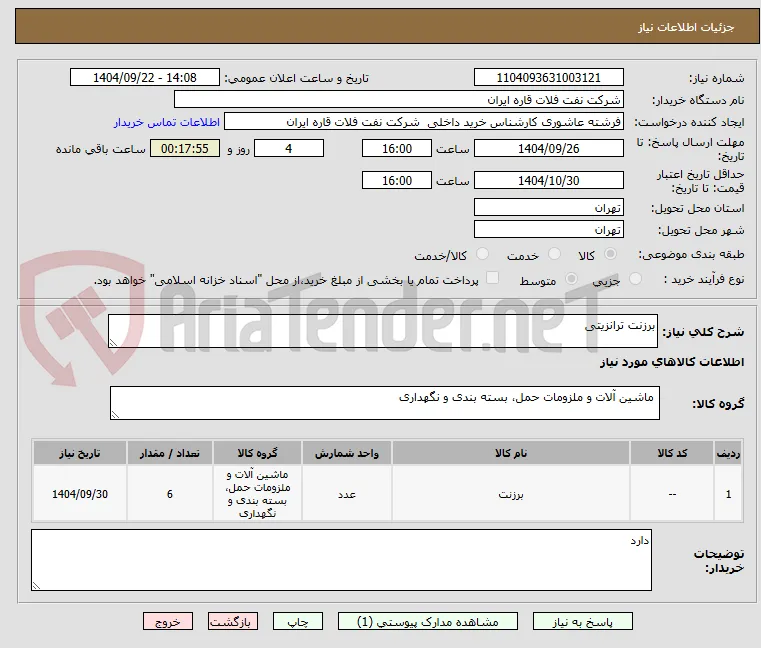Click the تعداد / مقدار column header

170,453
